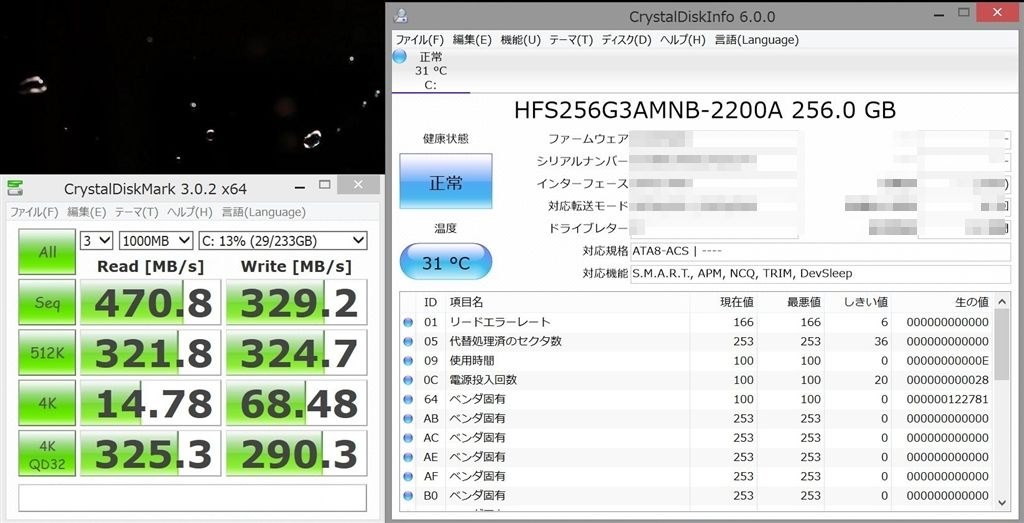Screen dimensions: 1024x523
Task: Click status dot for ID 64 row
Action: tap(408, 399)
